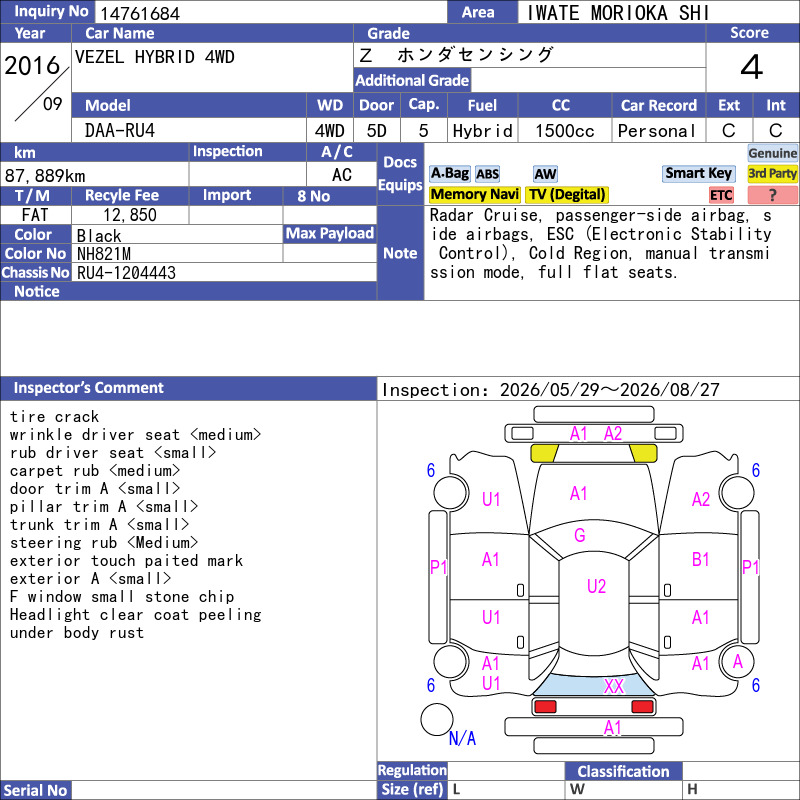Click the ABS equipment badge
The height and width of the screenshot is (800, 800).
coord(487,174)
